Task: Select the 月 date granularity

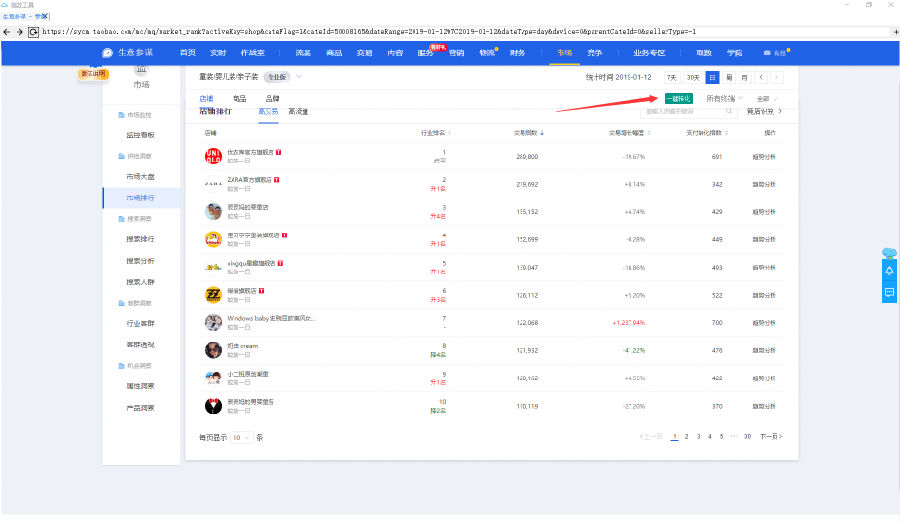Action: [744, 77]
